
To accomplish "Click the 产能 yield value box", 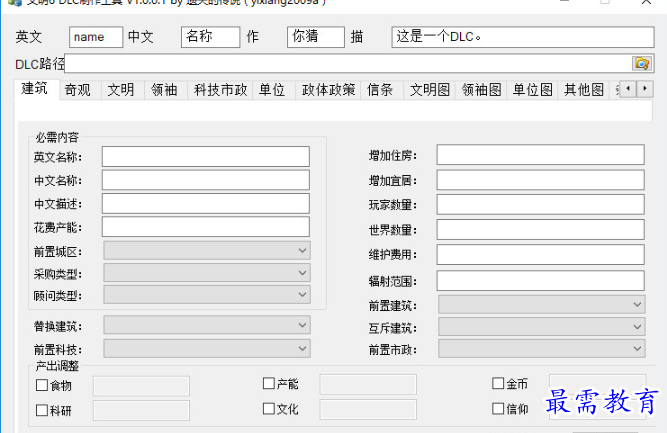I will point(368,384).
